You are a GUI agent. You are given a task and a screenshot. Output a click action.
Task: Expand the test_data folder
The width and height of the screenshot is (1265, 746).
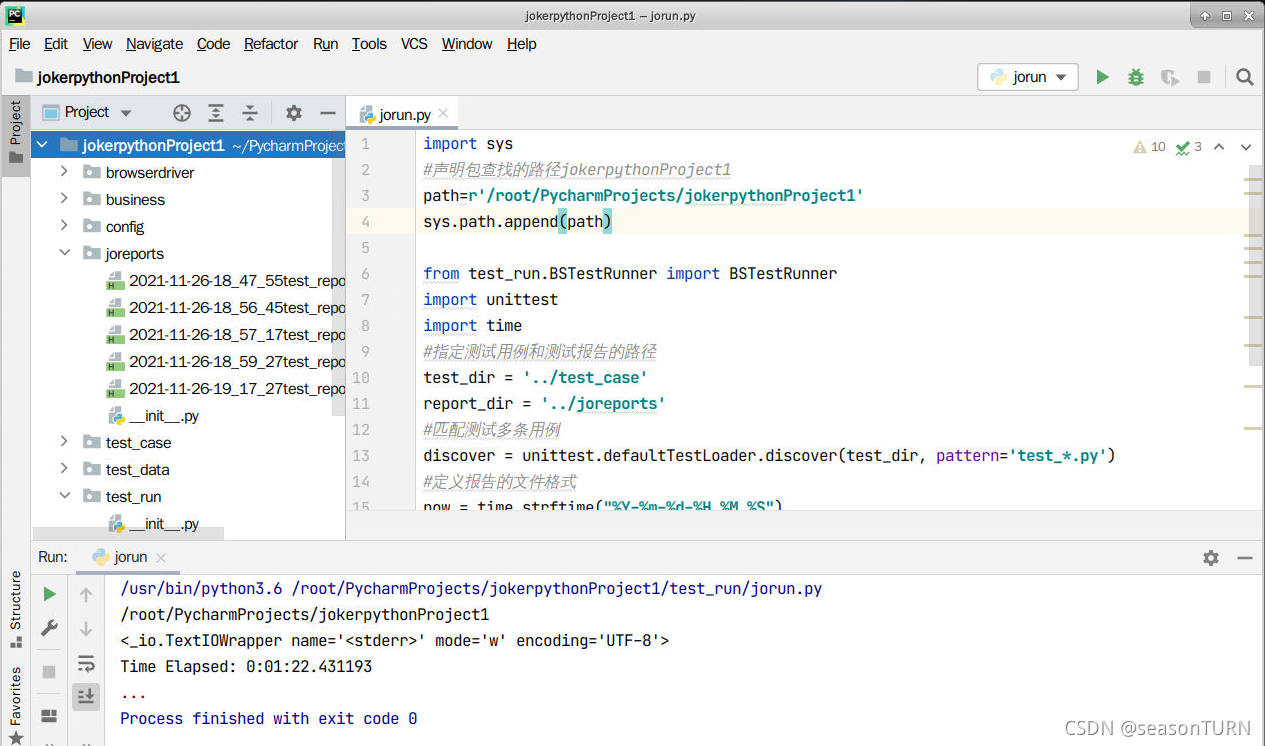[65, 469]
